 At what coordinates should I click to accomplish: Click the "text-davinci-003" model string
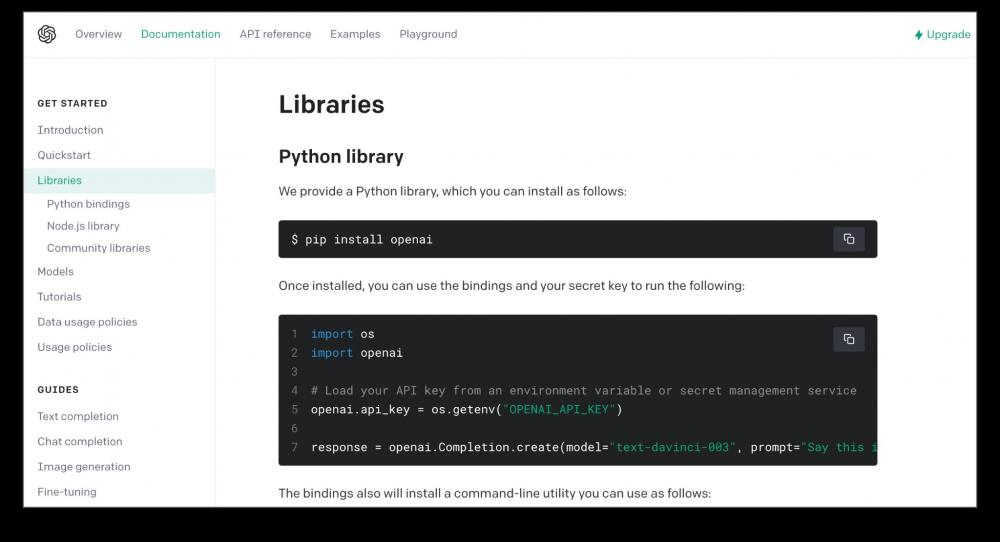coord(672,447)
